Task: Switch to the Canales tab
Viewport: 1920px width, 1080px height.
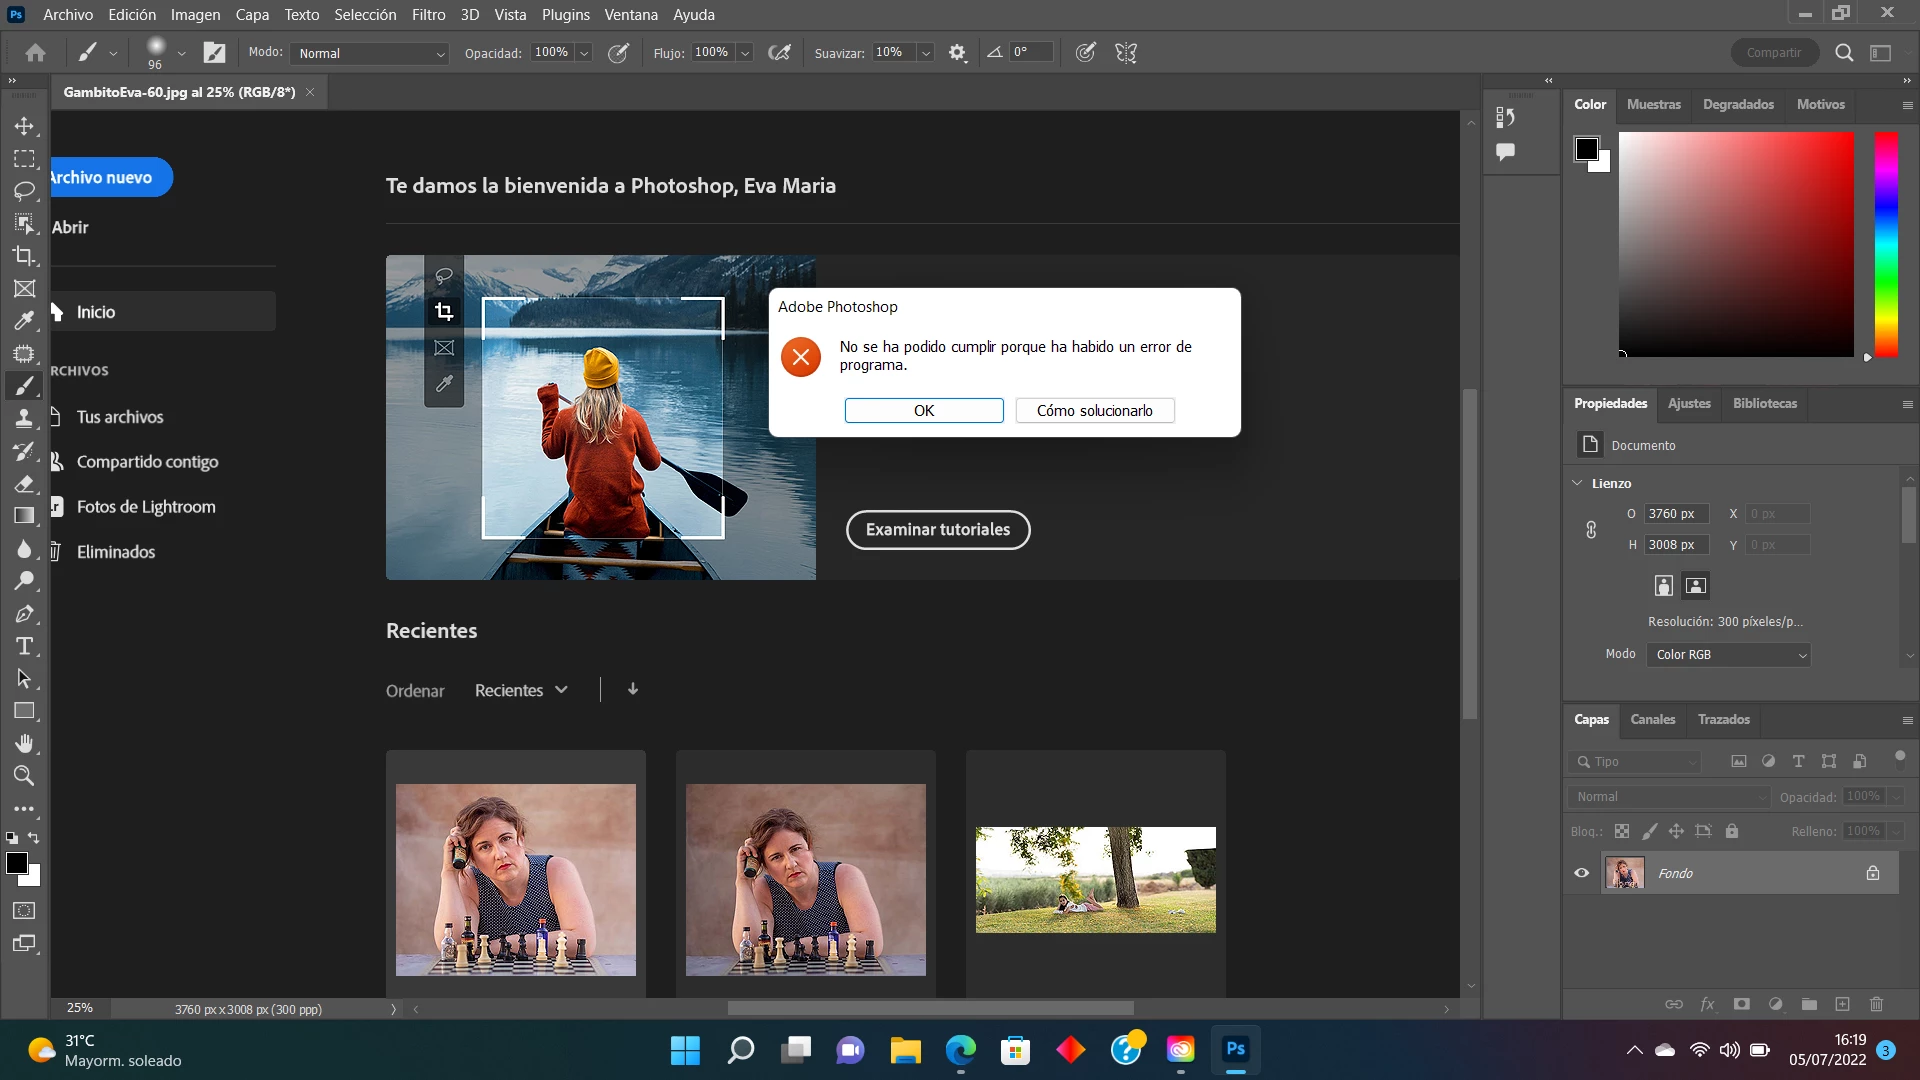Action: pyautogui.click(x=1652, y=719)
